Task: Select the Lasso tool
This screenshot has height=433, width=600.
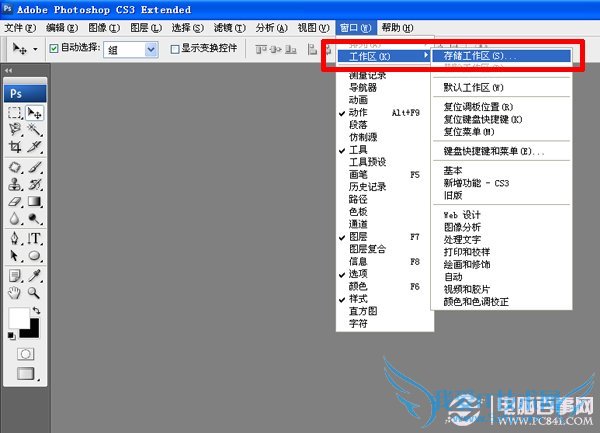Action: (15, 130)
